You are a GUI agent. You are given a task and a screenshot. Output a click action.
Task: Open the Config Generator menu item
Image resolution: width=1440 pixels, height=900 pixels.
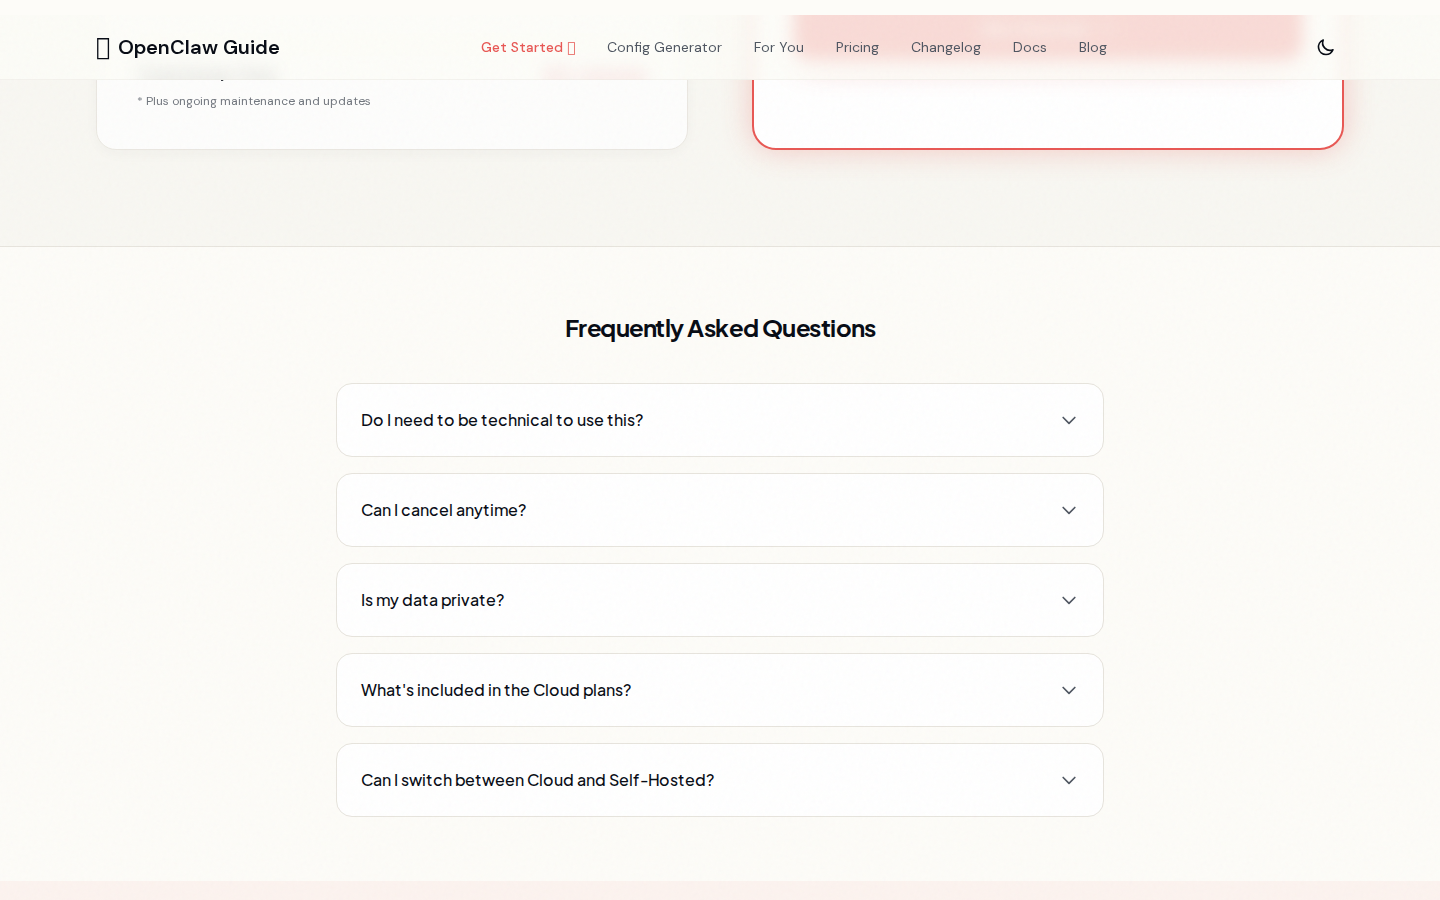tap(664, 47)
